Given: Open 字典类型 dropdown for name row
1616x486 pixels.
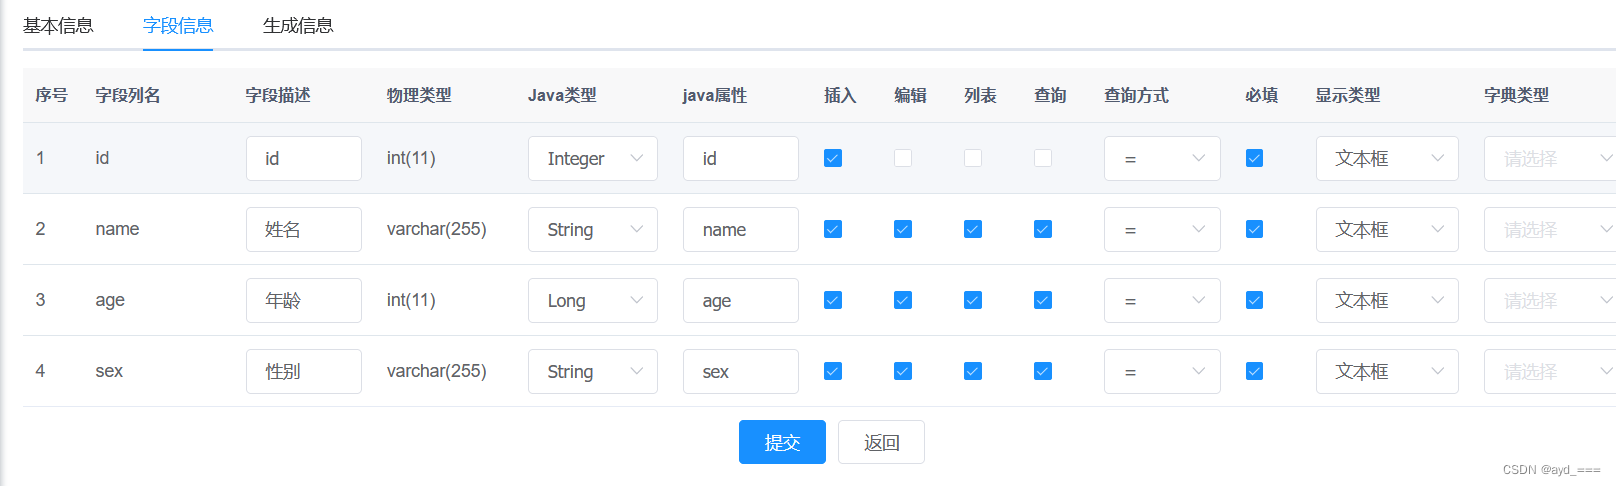Looking at the screenshot, I should [1550, 229].
